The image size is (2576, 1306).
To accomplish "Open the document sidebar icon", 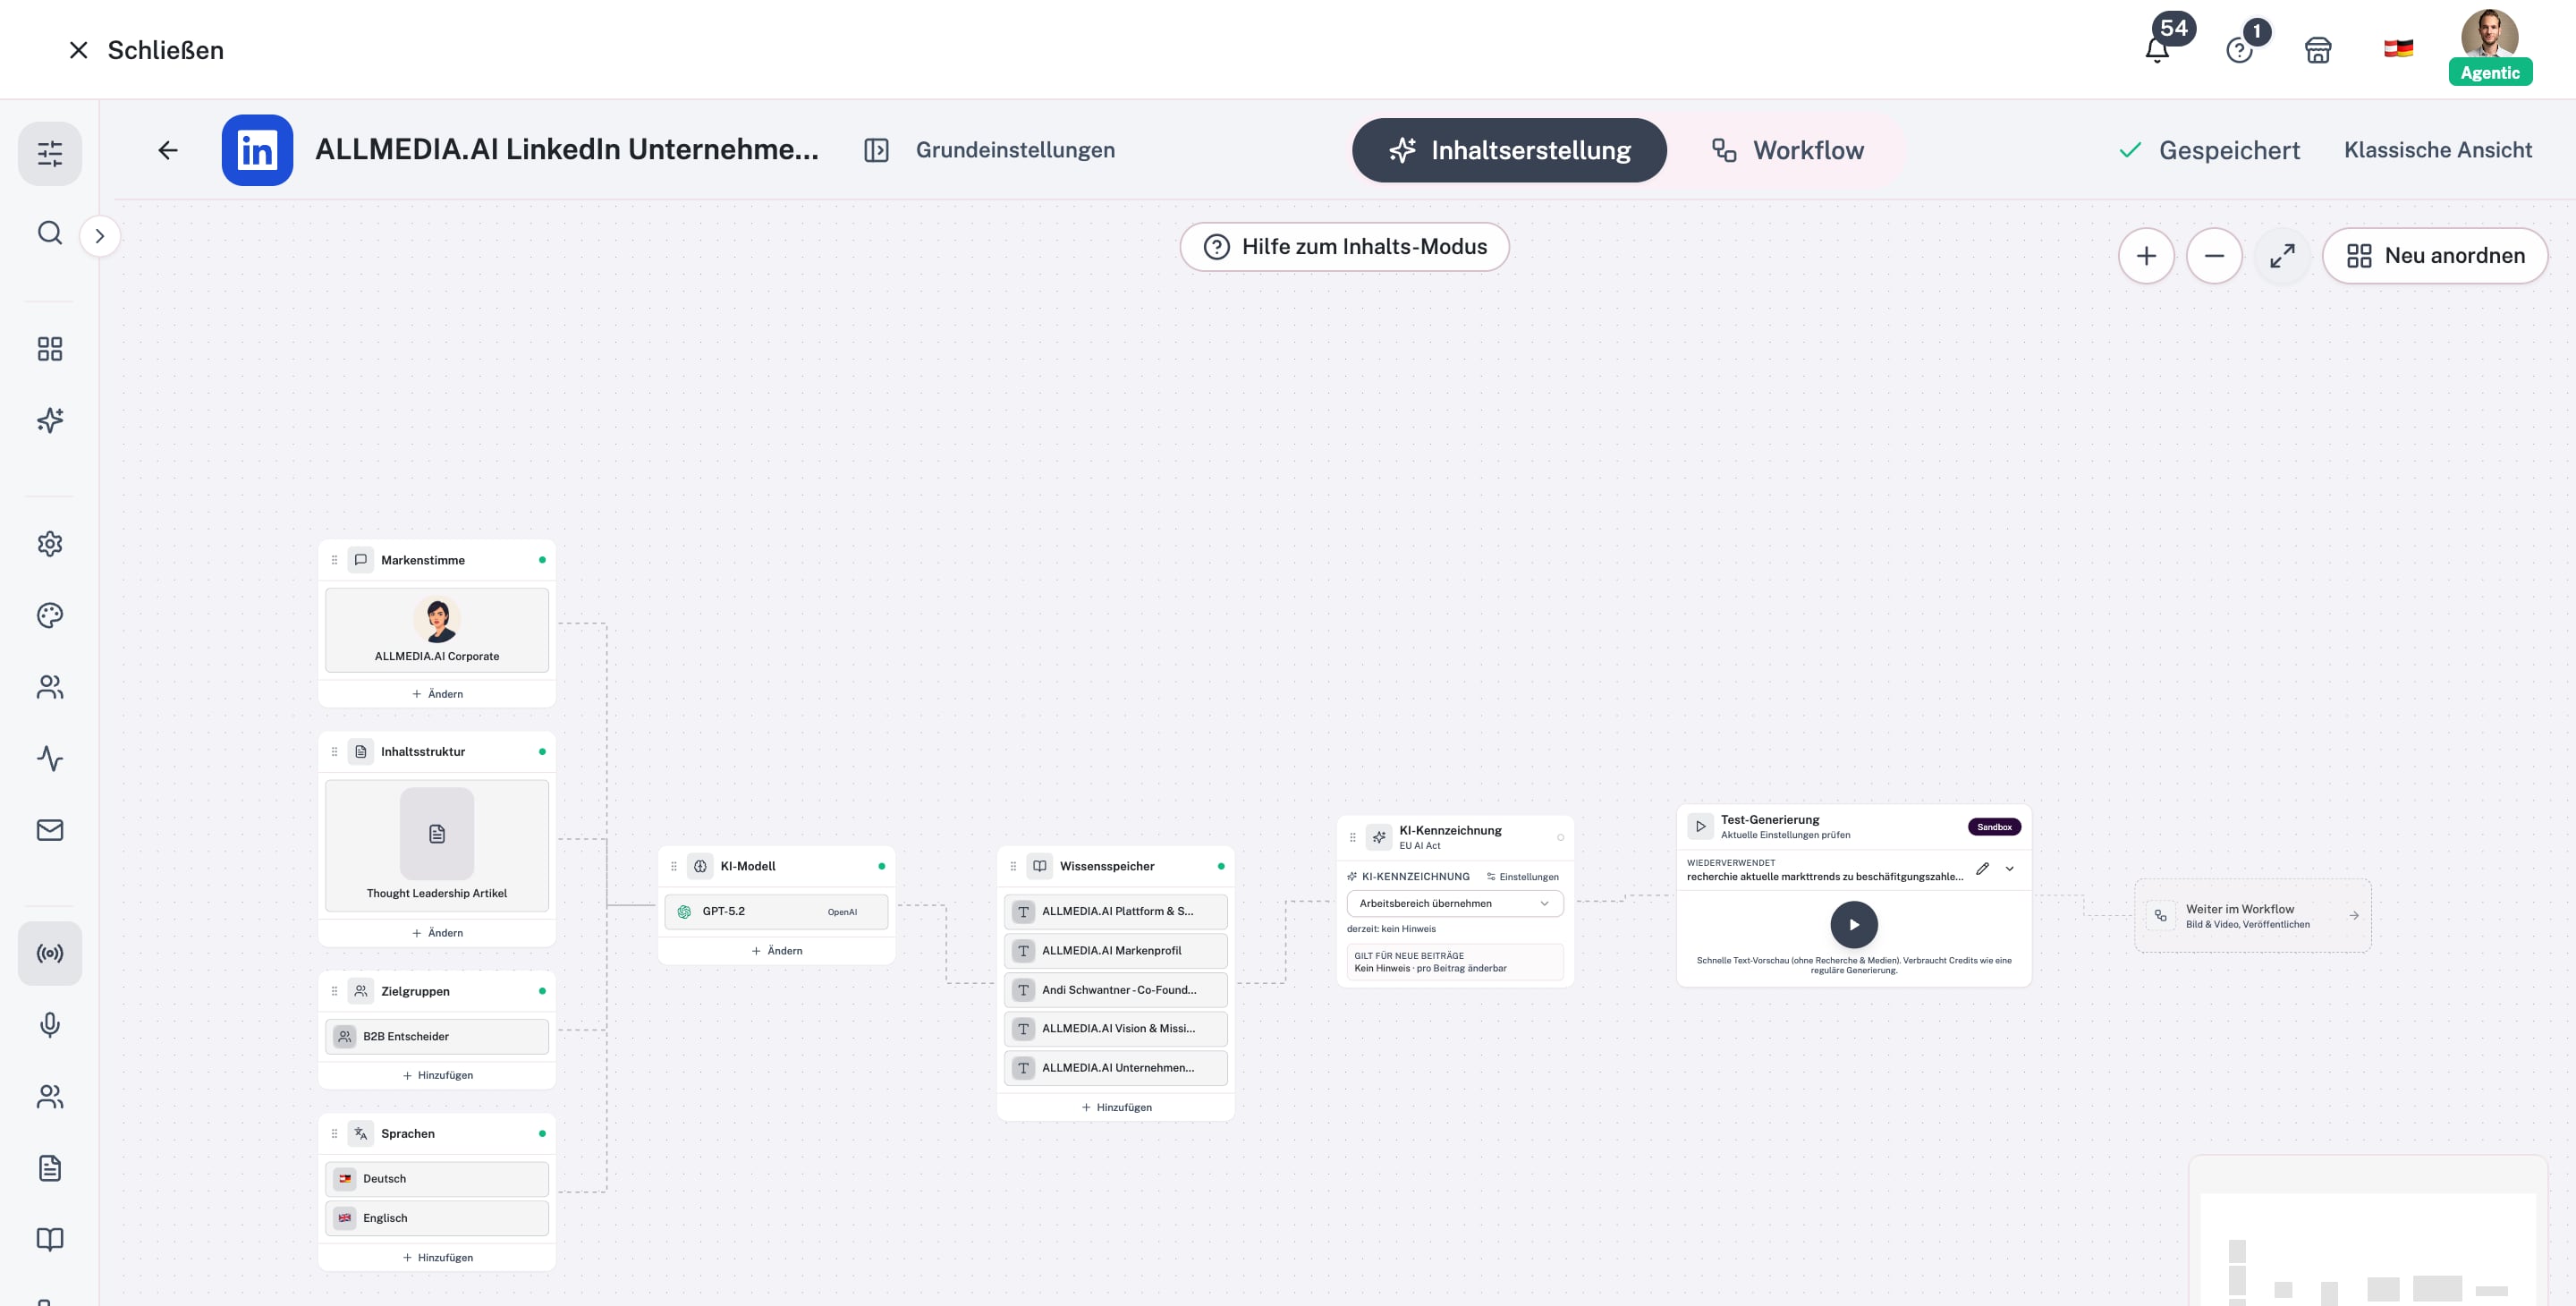I will coord(50,1168).
